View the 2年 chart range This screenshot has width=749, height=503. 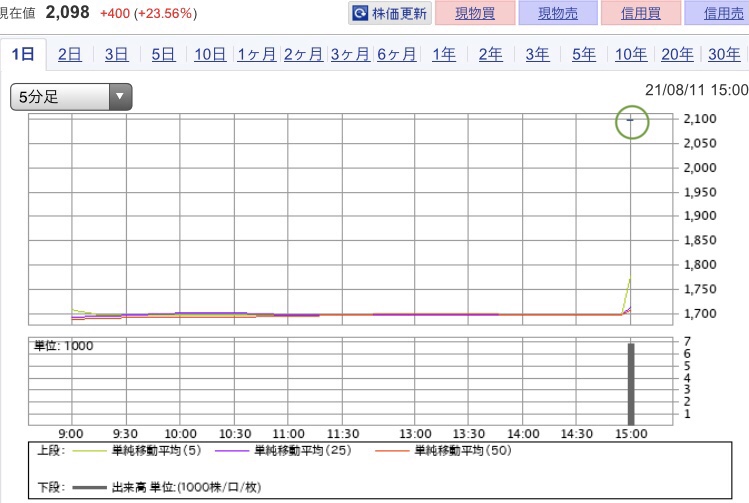491,54
